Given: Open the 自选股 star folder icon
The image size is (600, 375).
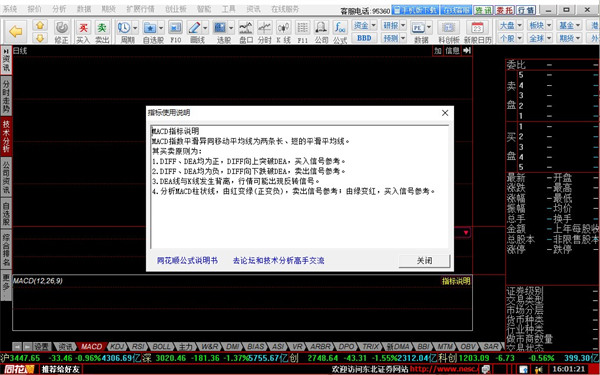Looking at the screenshot, I should pos(150,28).
